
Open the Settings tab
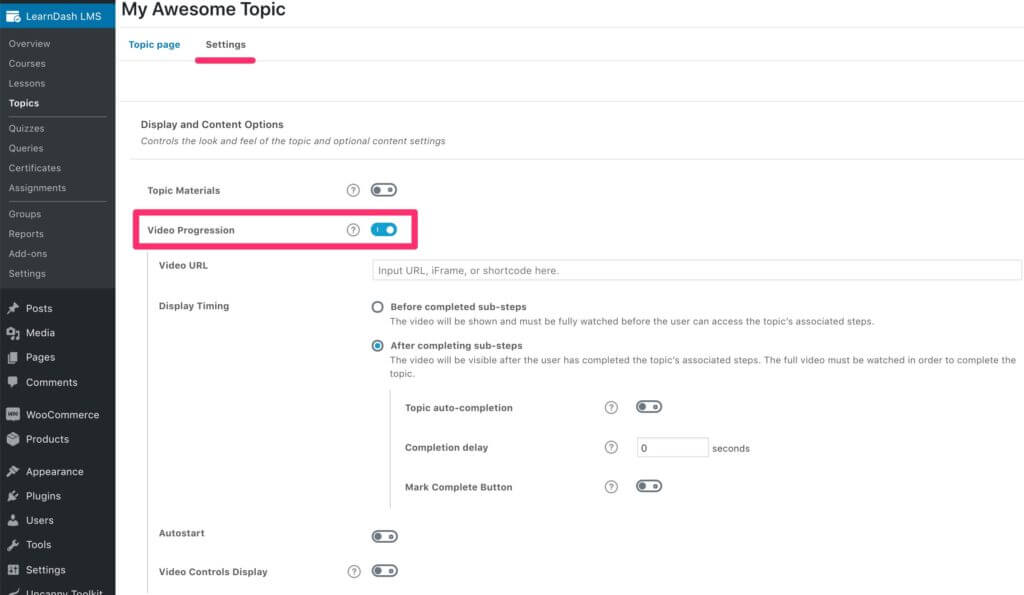(225, 45)
